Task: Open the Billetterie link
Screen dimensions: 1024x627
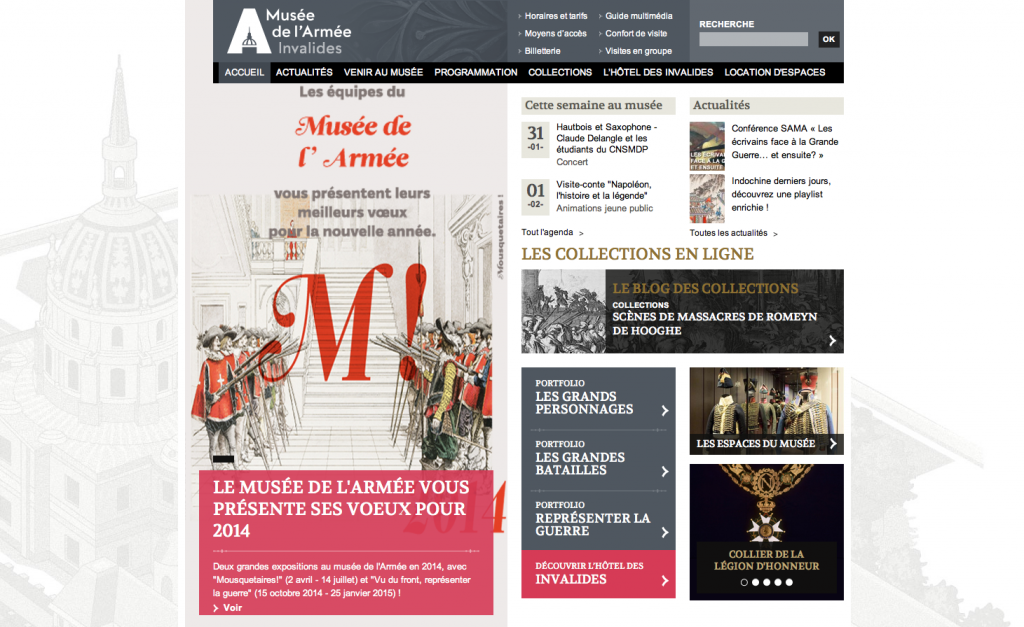Action: tap(542, 51)
